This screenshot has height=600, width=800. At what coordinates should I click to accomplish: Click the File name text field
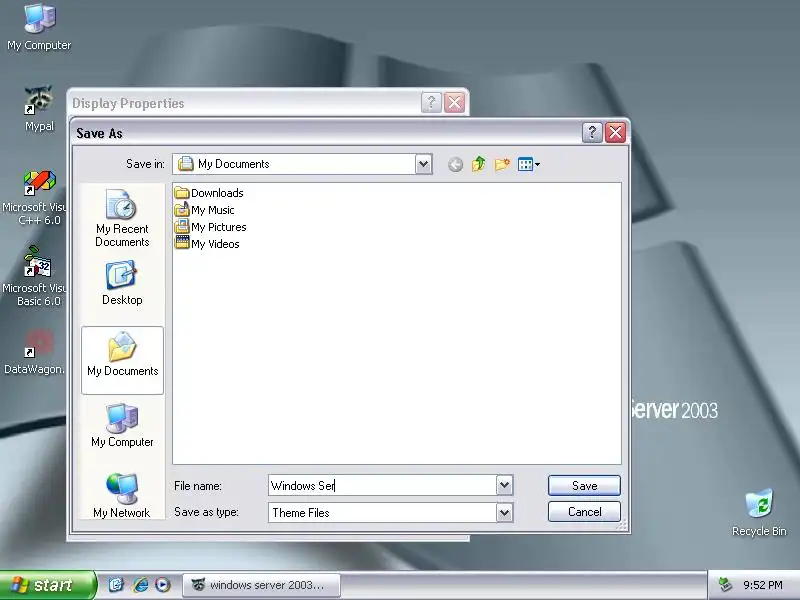[382, 485]
